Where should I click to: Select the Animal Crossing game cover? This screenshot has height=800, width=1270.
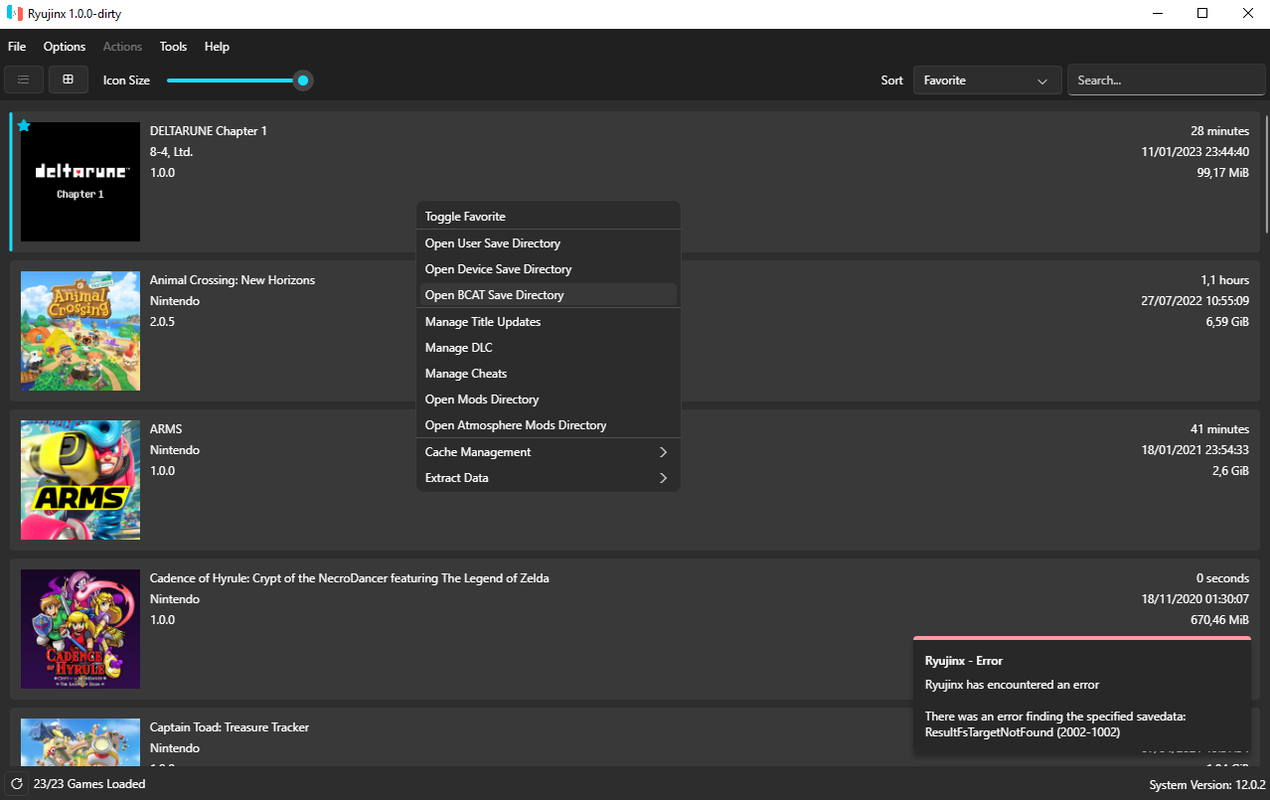pos(80,331)
